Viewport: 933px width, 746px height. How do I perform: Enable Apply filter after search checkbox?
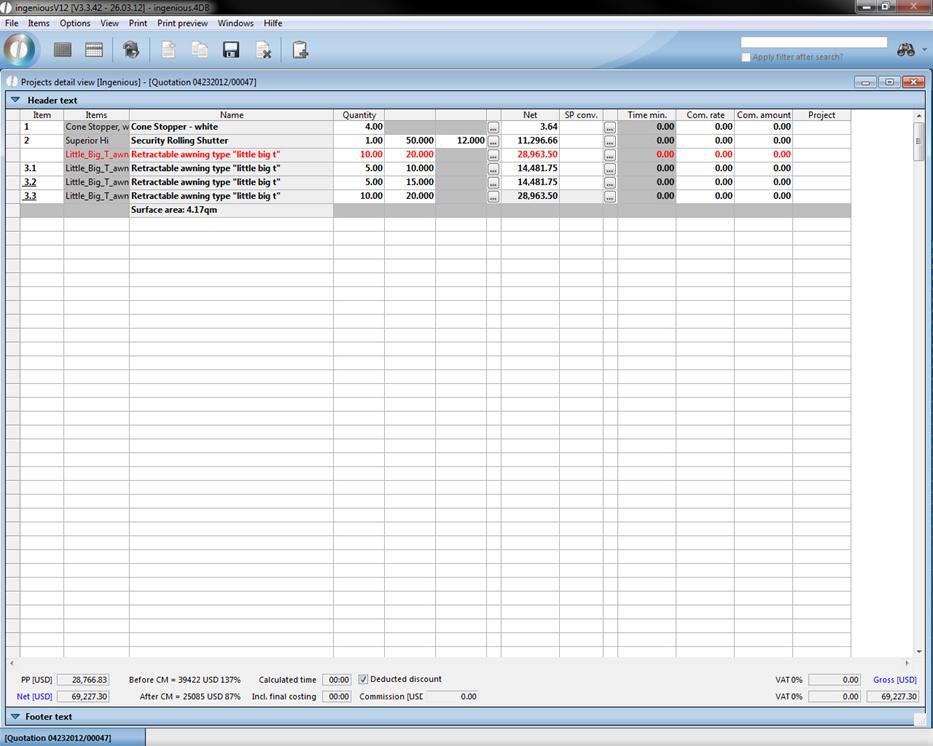(746, 57)
